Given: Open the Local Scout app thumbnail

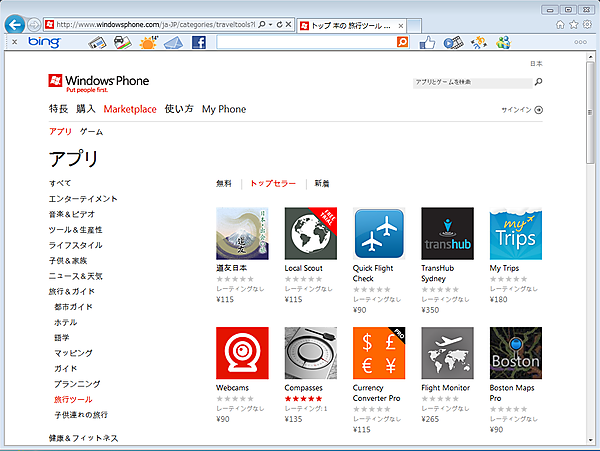Looking at the screenshot, I should click(311, 234).
